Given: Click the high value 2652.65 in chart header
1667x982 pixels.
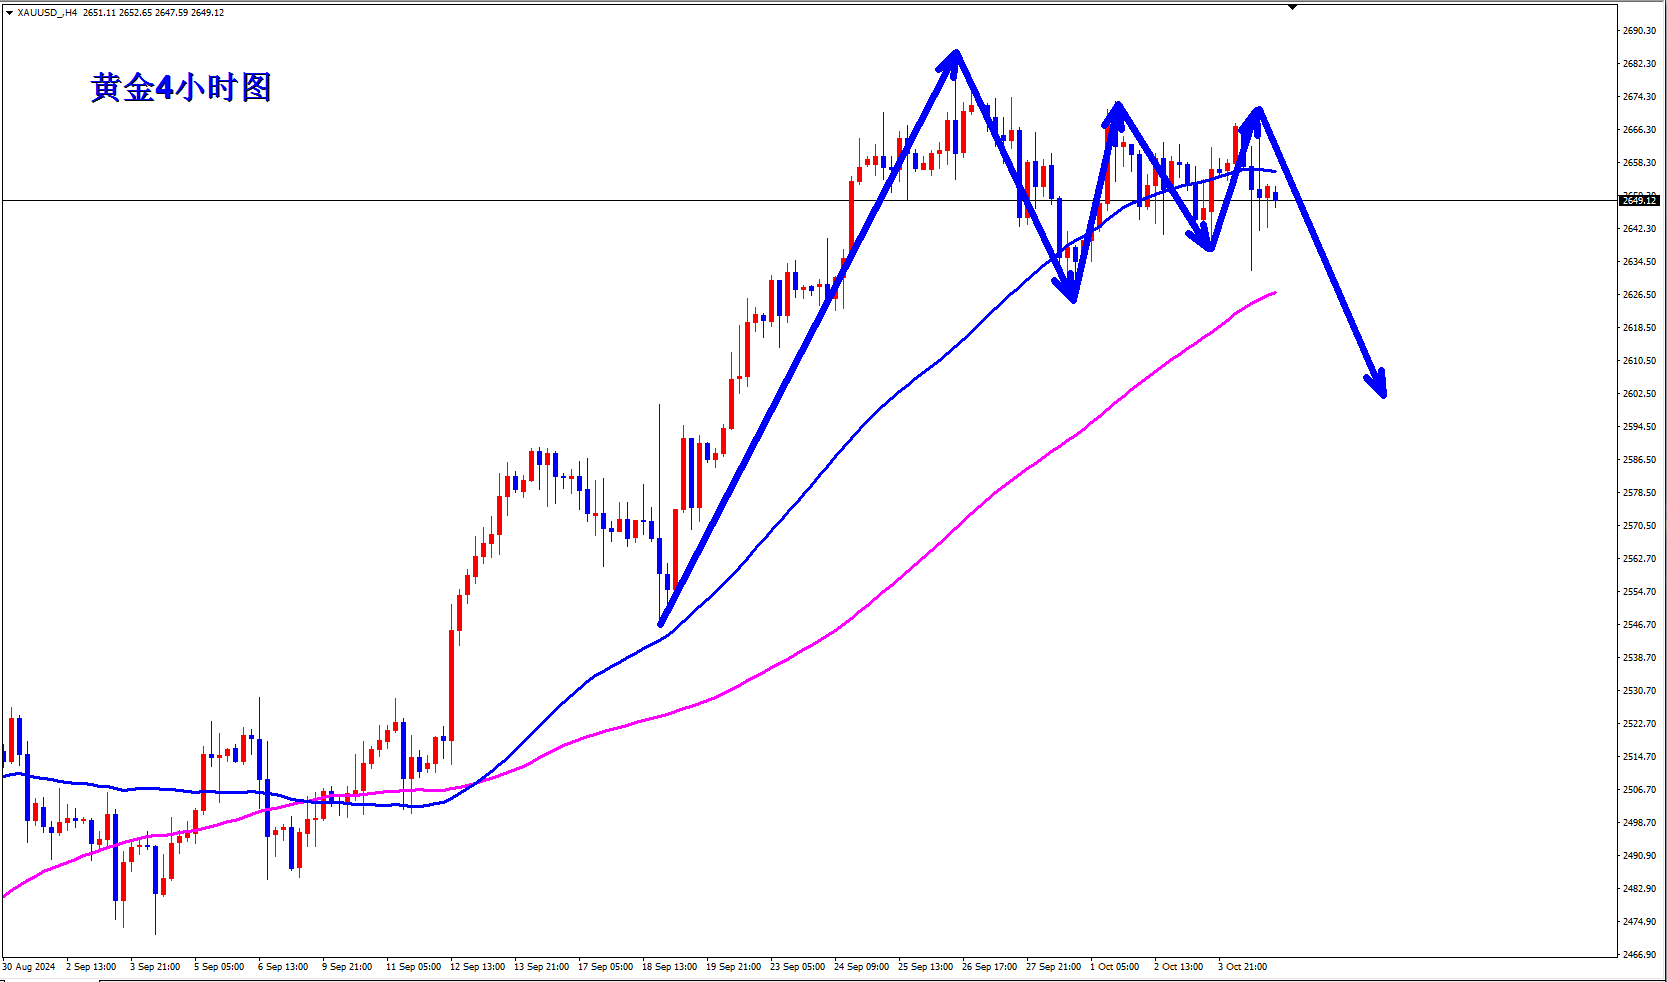Looking at the screenshot, I should 136,13.
